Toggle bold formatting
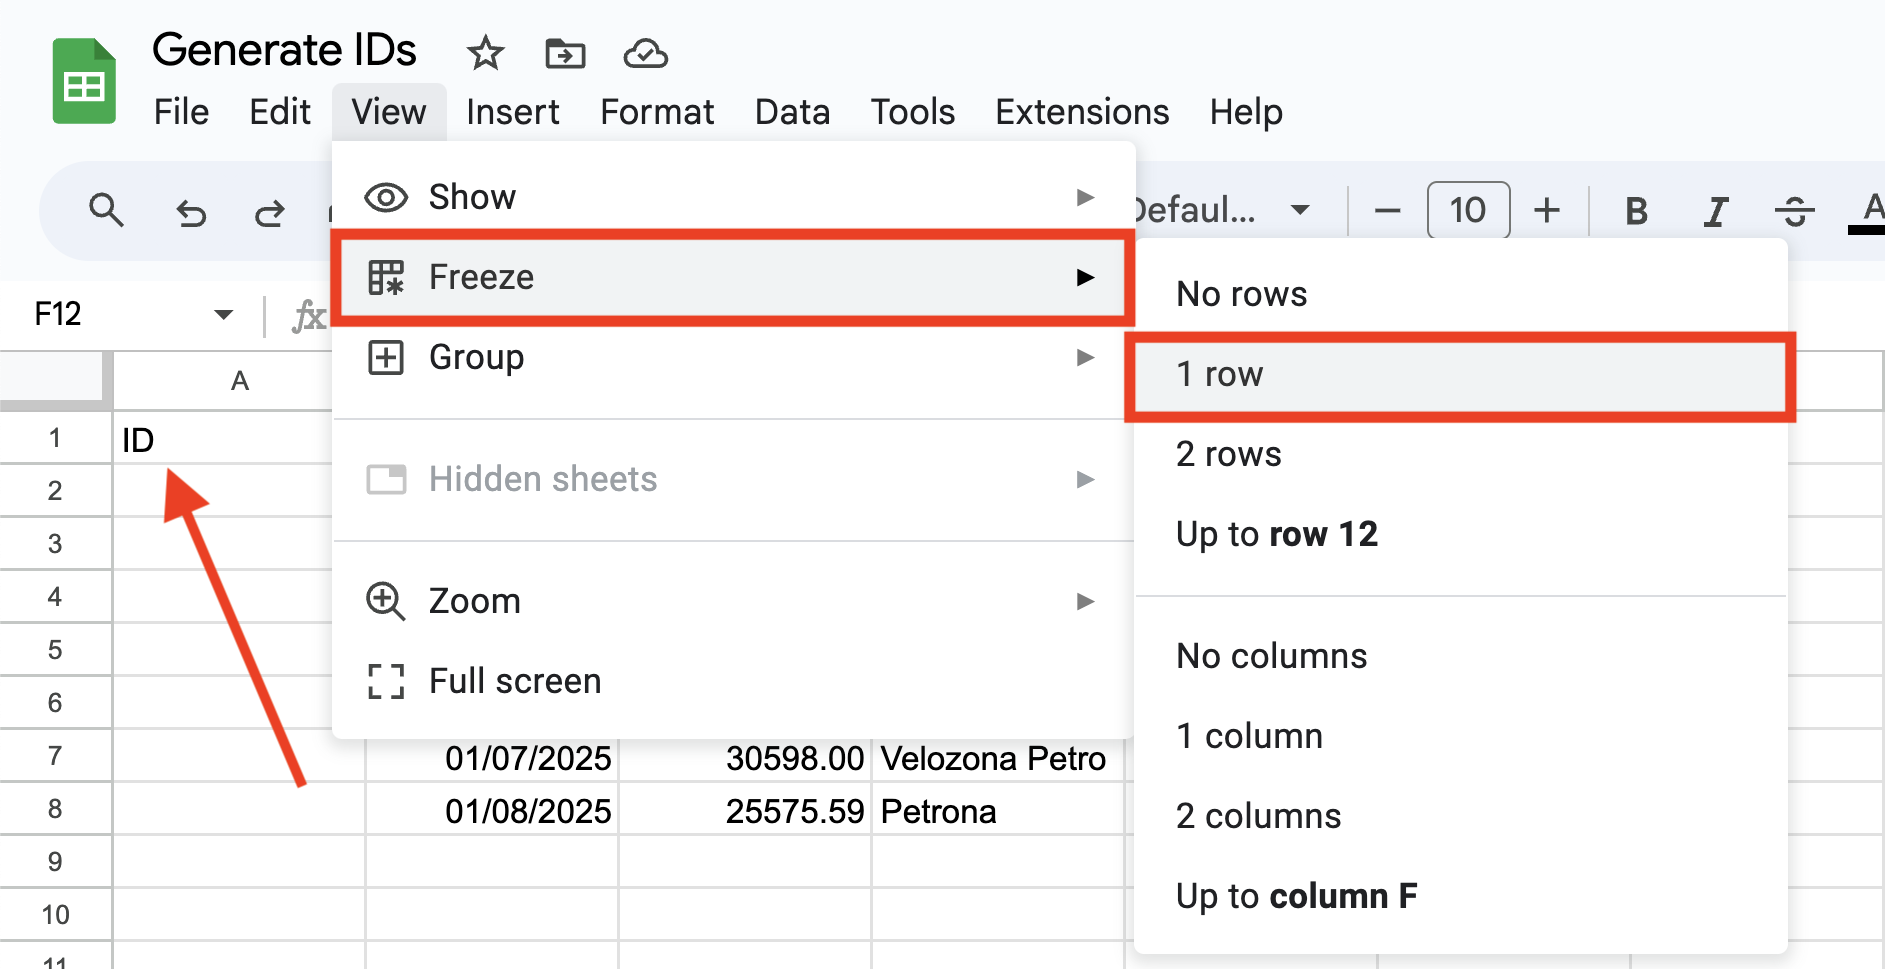1885x969 pixels. (1636, 211)
